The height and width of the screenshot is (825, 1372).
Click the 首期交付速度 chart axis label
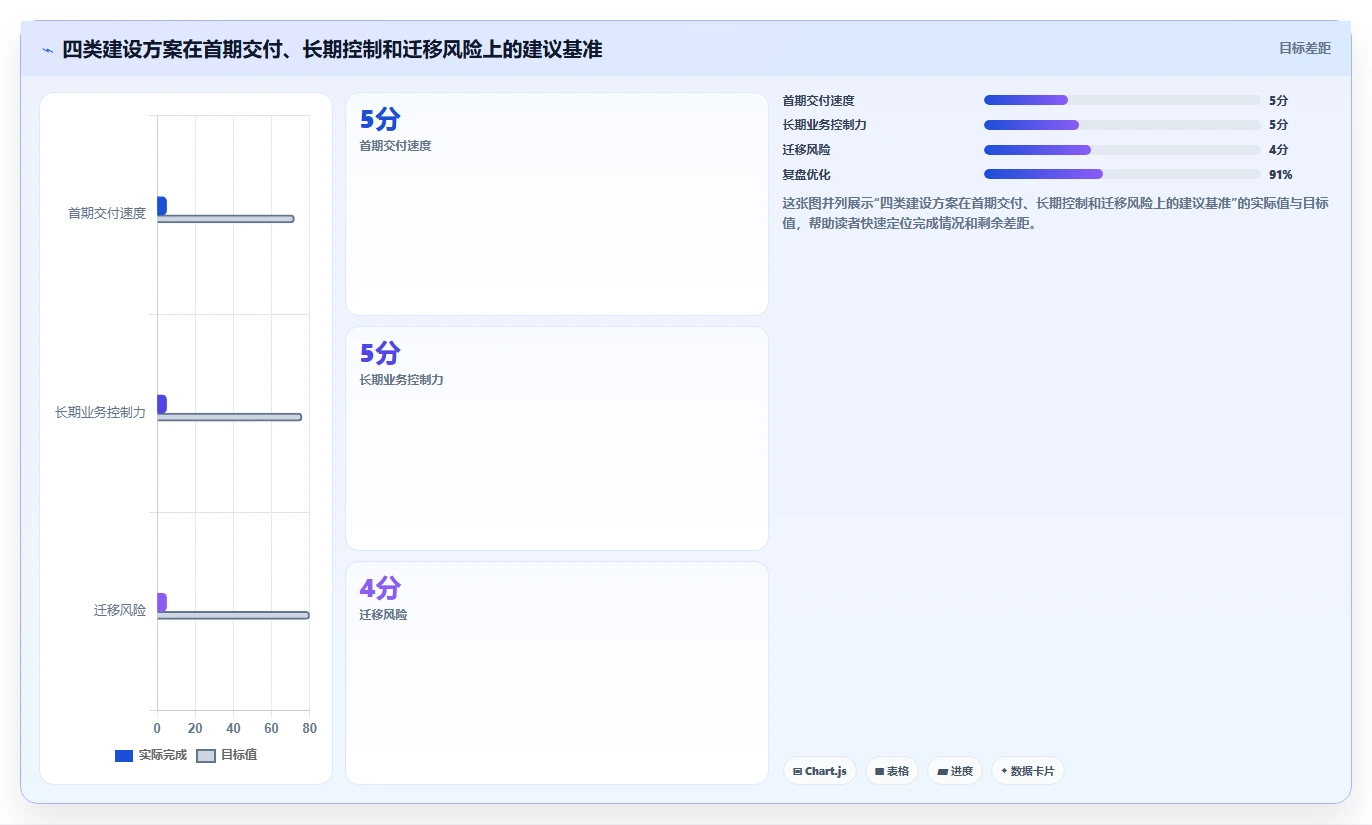[107, 213]
